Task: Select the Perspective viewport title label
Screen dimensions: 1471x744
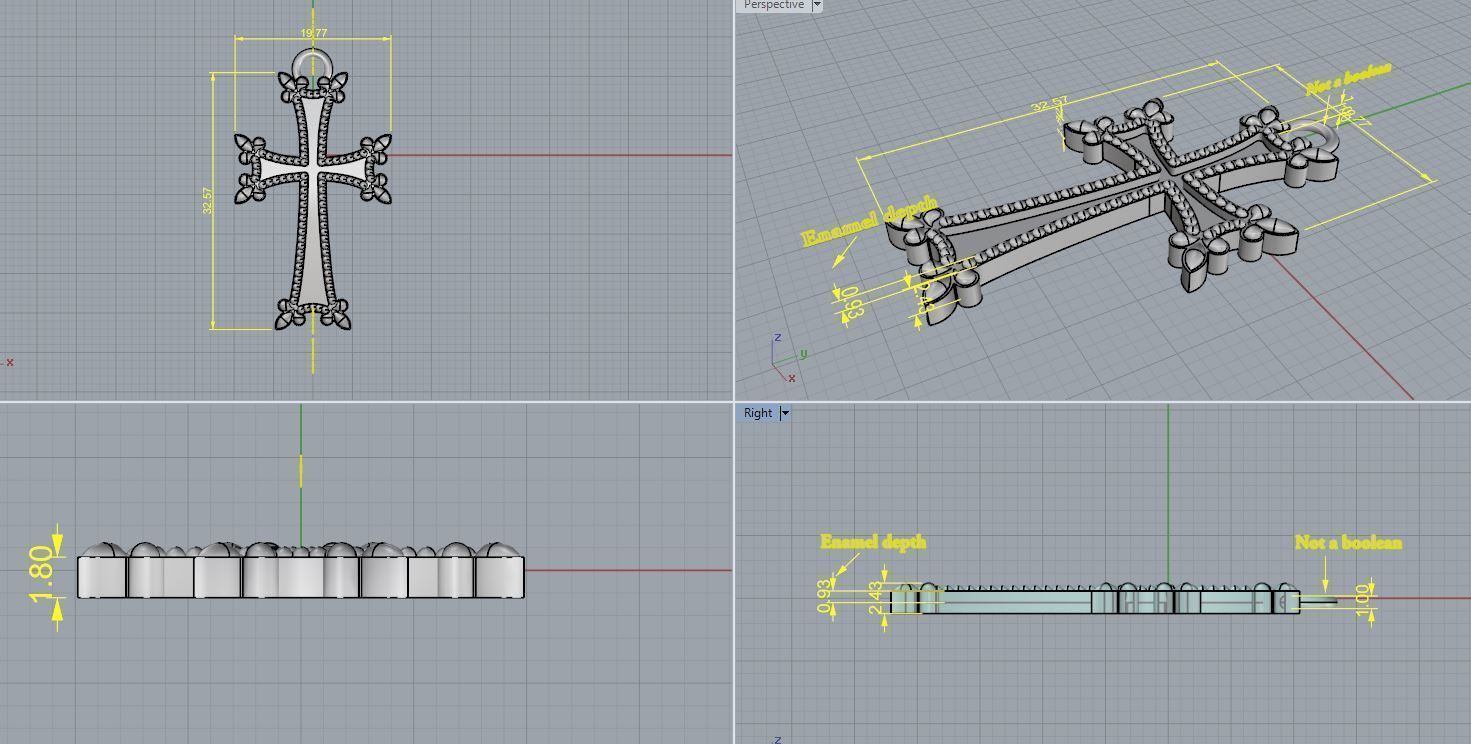Action: (x=773, y=5)
